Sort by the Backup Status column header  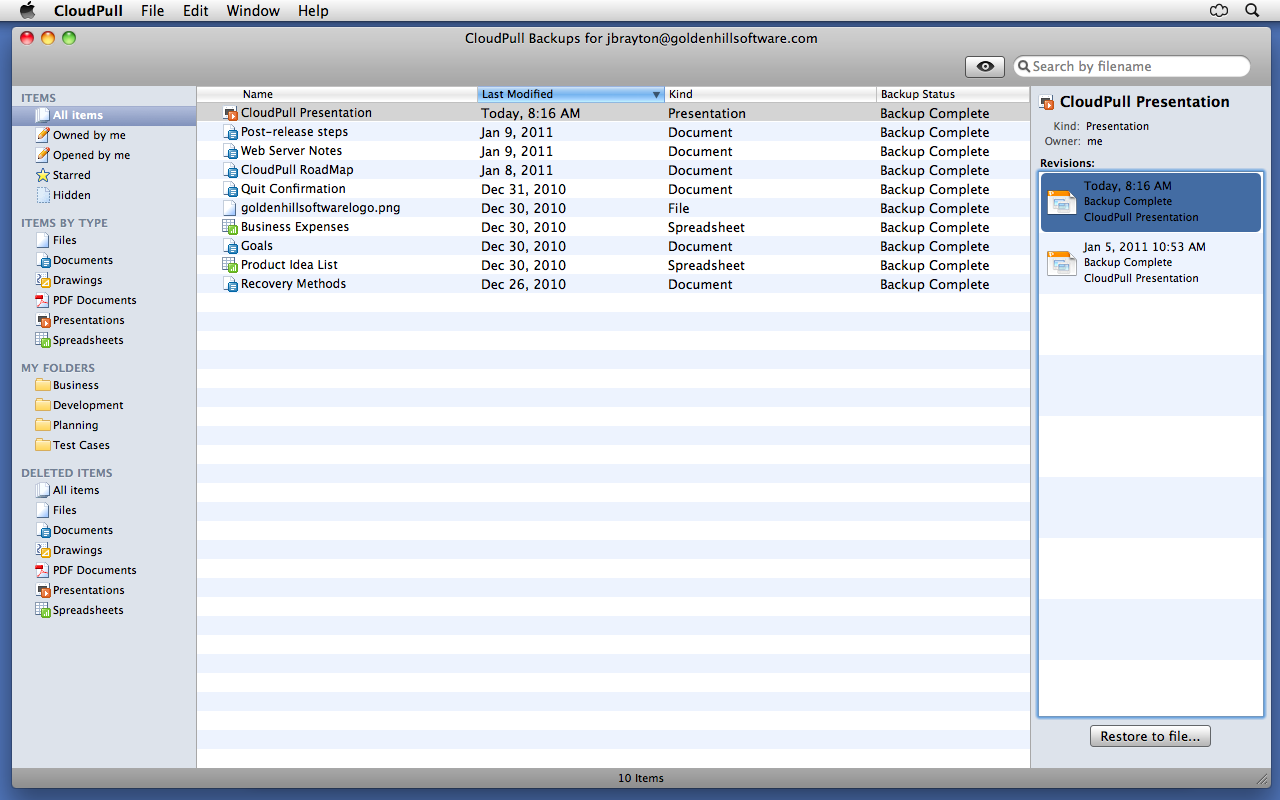(952, 94)
